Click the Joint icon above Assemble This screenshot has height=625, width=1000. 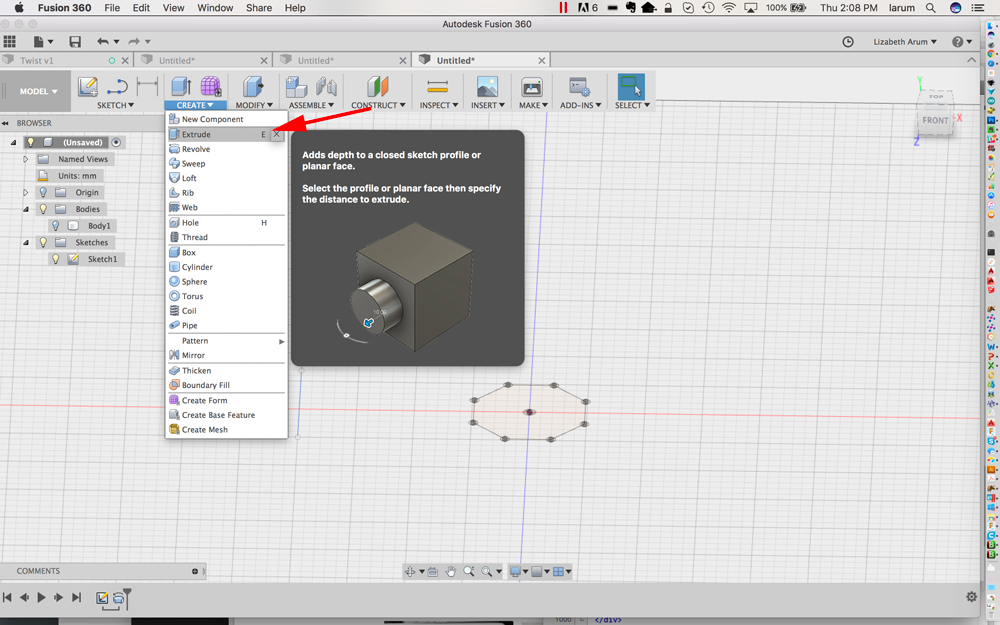point(327,86)
